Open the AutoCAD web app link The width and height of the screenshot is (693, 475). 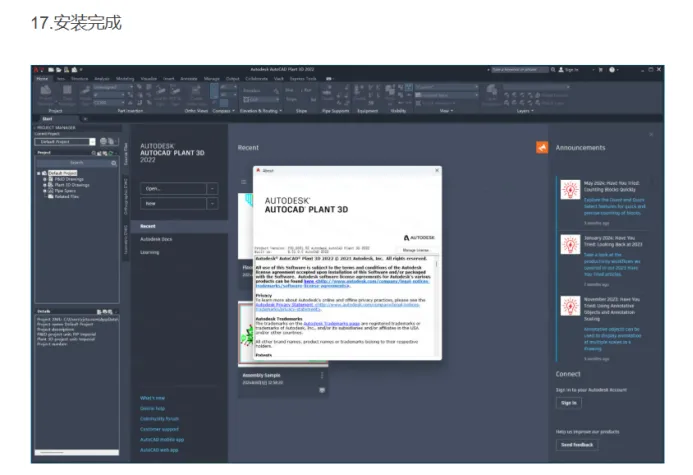click(159, 450)
